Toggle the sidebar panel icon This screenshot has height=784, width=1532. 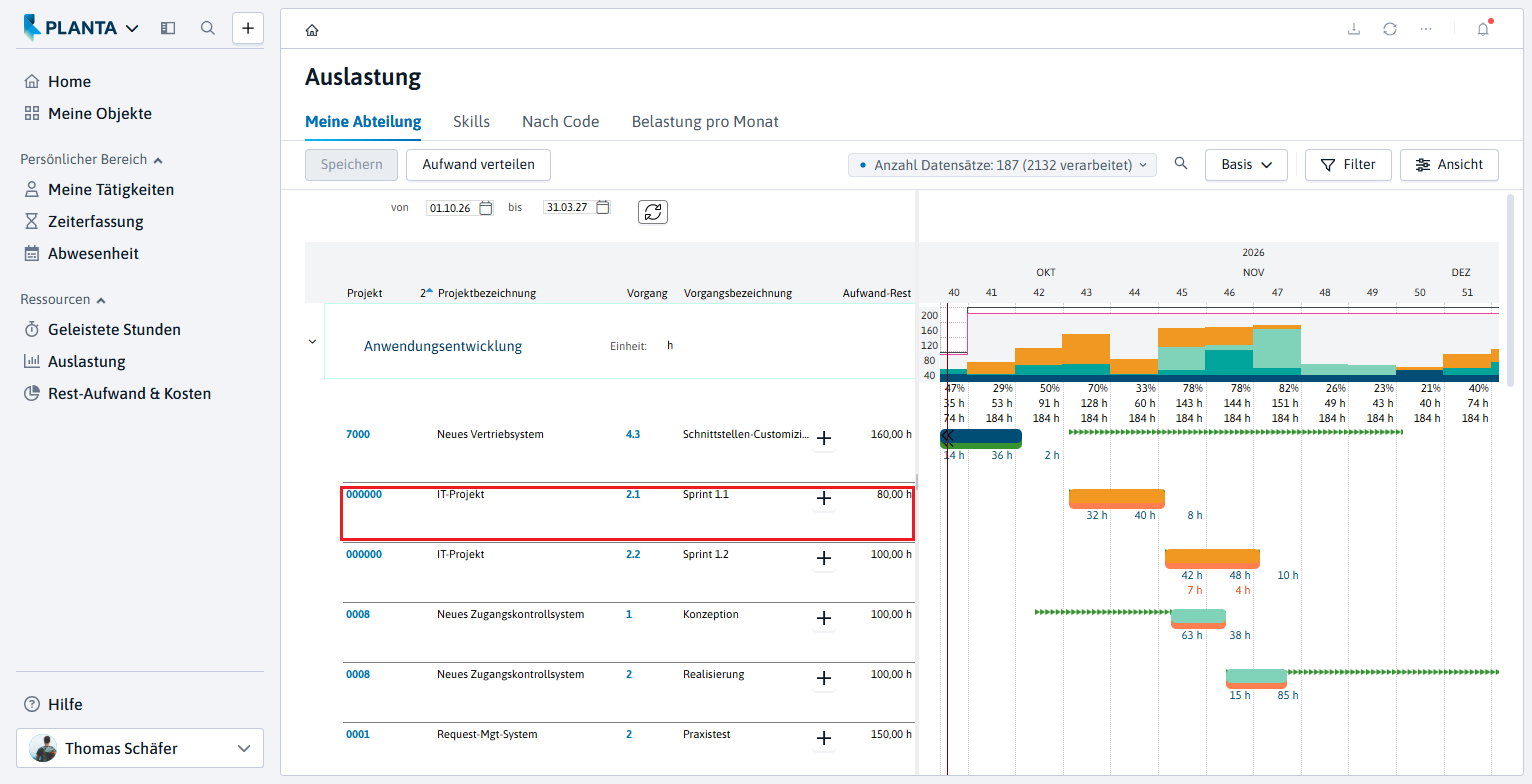click(x=168, y=28)
